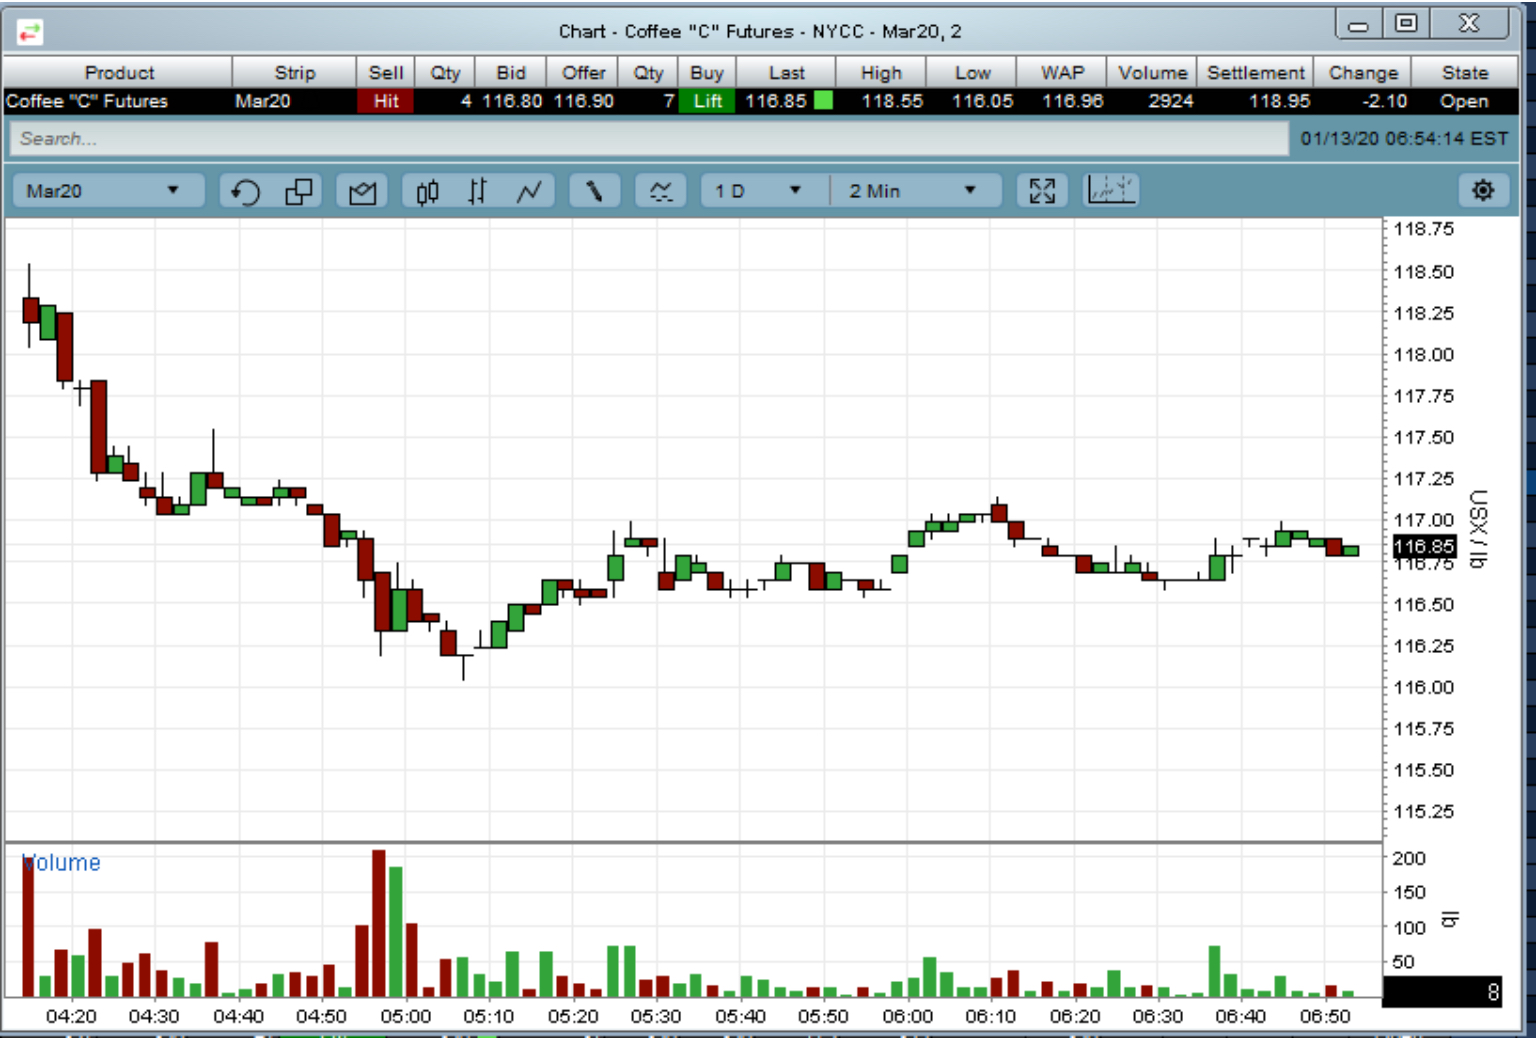Click the fullscreen expand icon

[1042, 191]
